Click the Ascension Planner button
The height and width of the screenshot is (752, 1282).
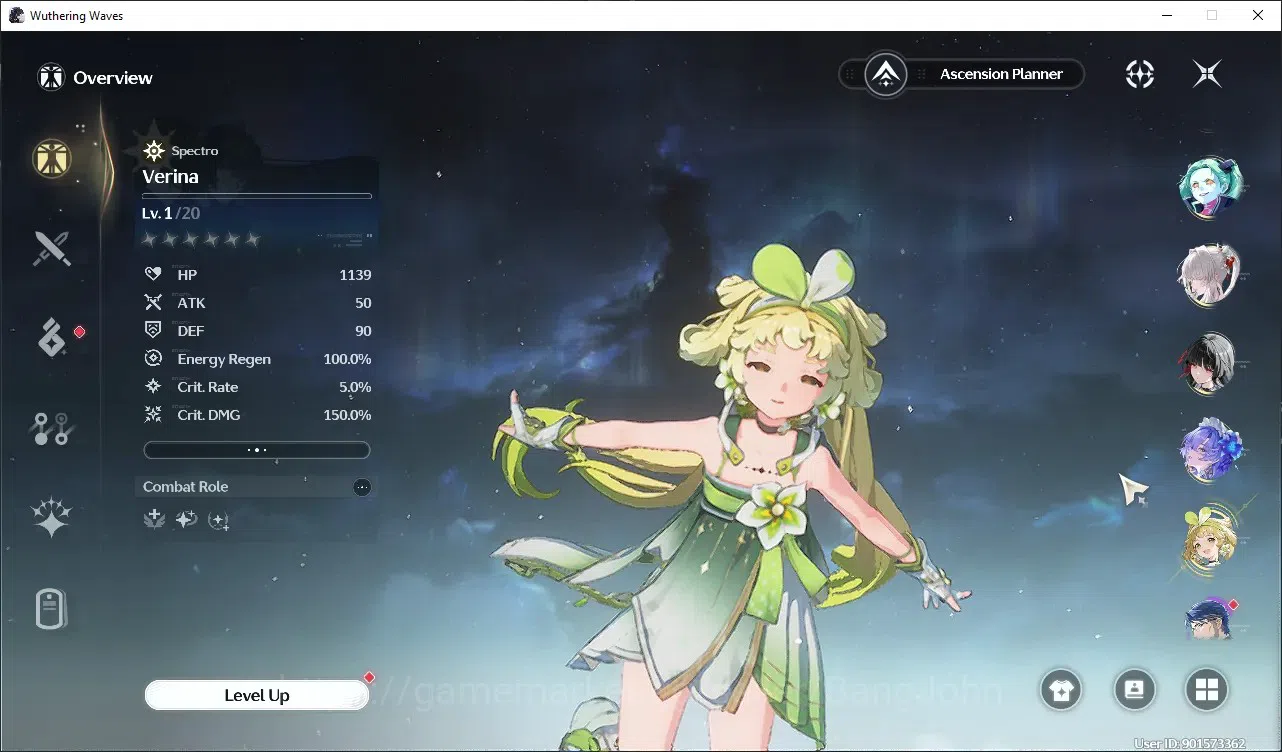tap(962, 74)
